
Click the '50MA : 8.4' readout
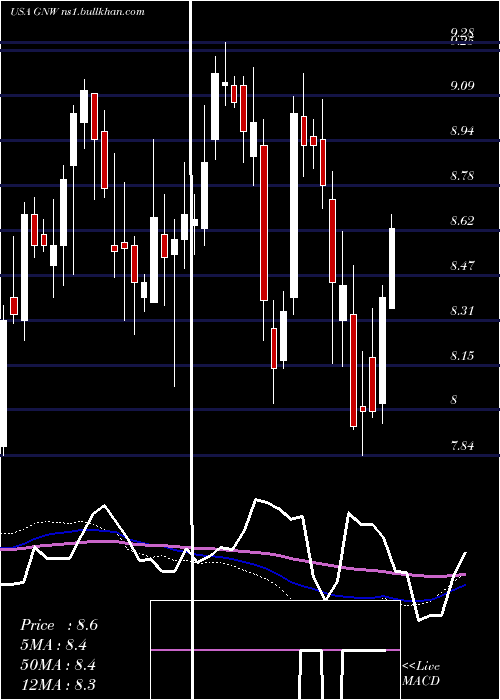coord(59,665)
